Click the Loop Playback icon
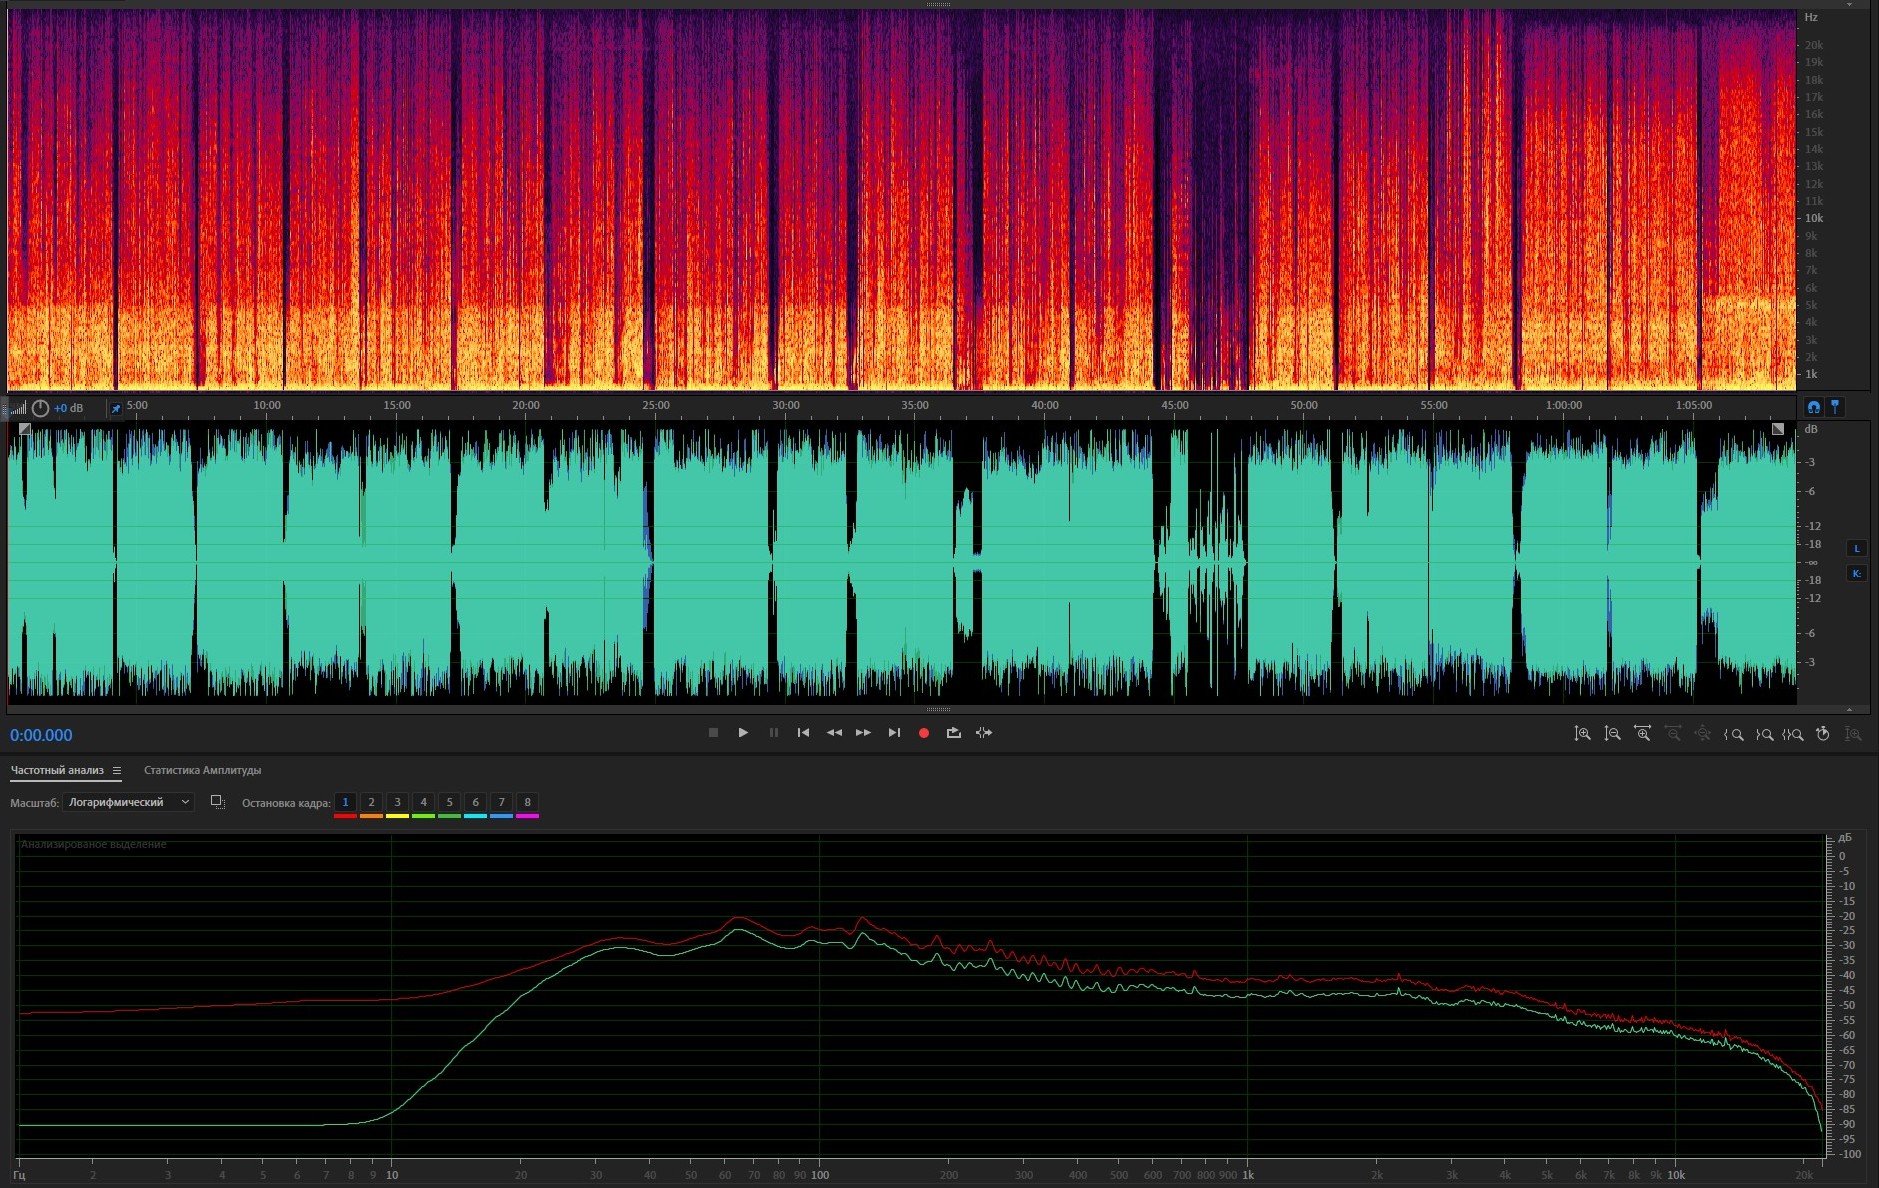 (954, 733)
